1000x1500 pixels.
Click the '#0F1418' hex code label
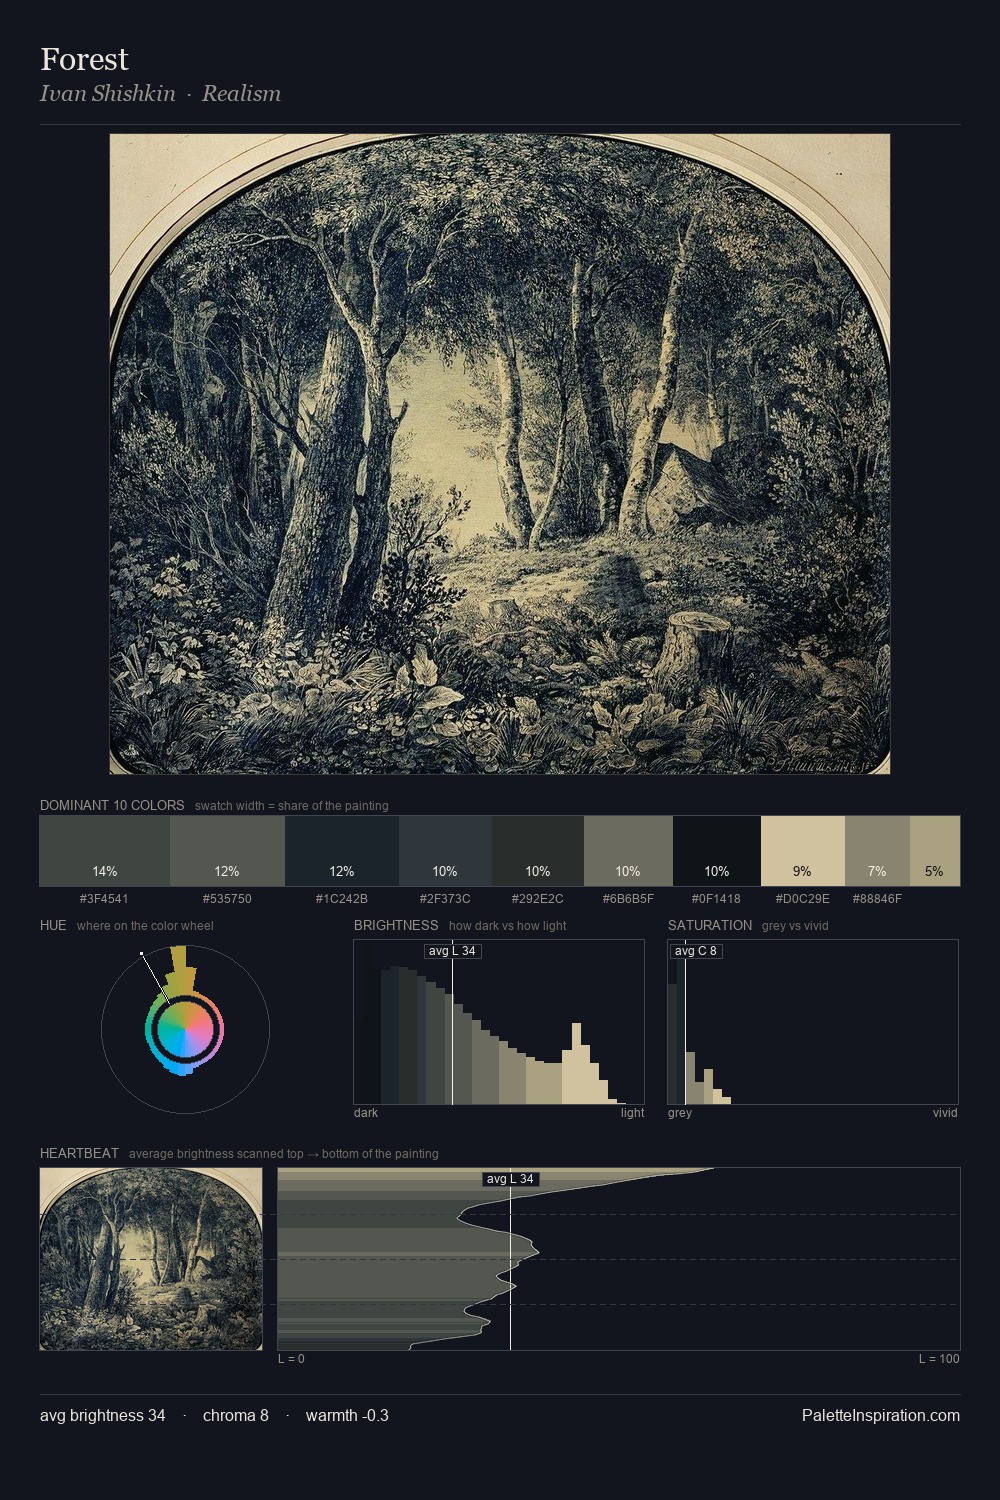click(716, 899)
